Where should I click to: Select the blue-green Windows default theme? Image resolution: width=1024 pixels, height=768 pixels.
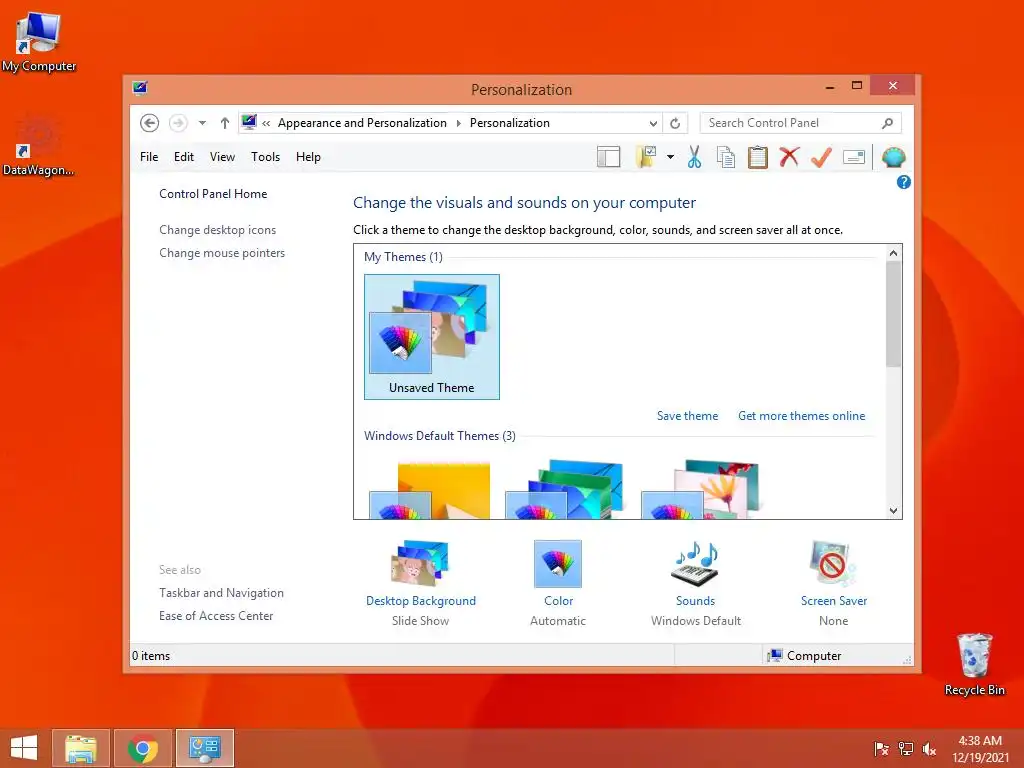(565, 490)
